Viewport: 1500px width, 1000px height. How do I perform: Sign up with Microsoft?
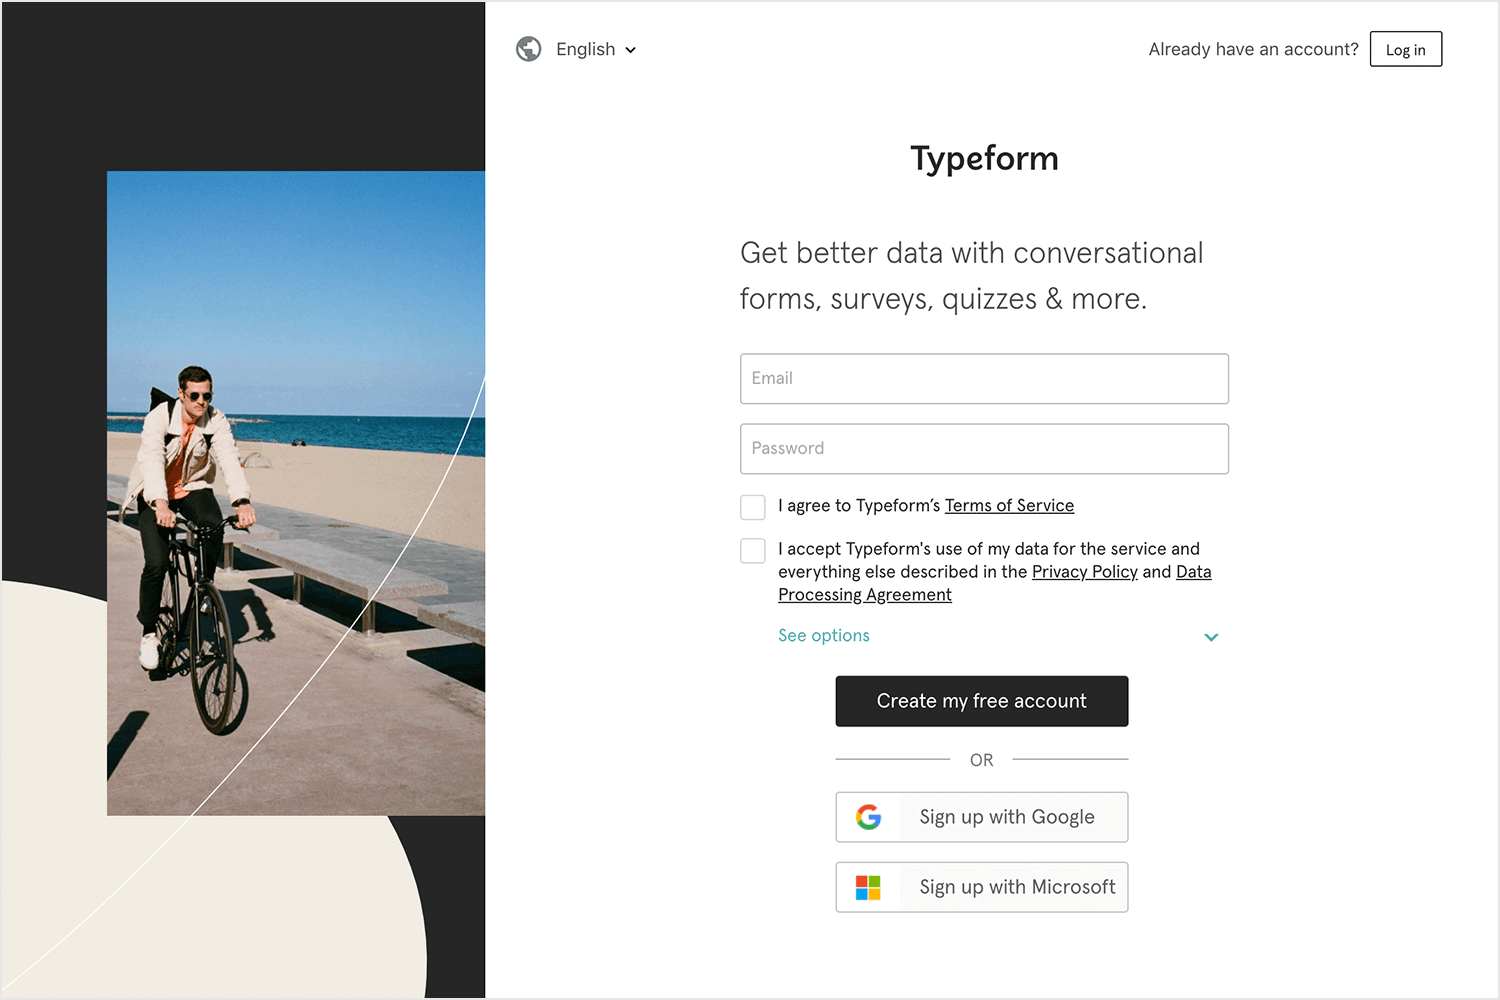[982, 887]
